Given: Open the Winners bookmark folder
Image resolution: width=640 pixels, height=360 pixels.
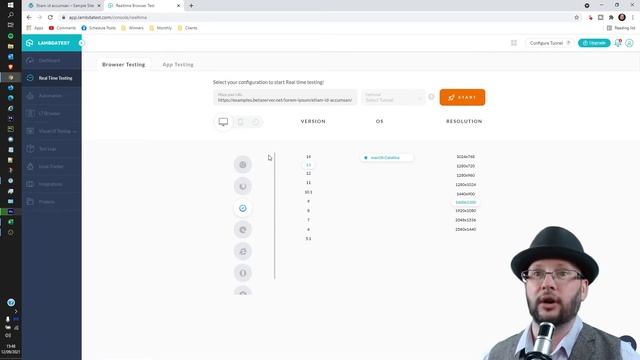Looking at the screenshot, I should (x=132, y=28).
